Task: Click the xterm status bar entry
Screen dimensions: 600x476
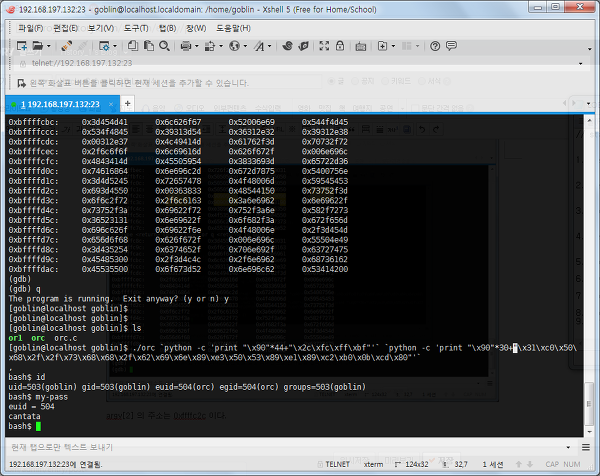Action: [x=373, y=464]
